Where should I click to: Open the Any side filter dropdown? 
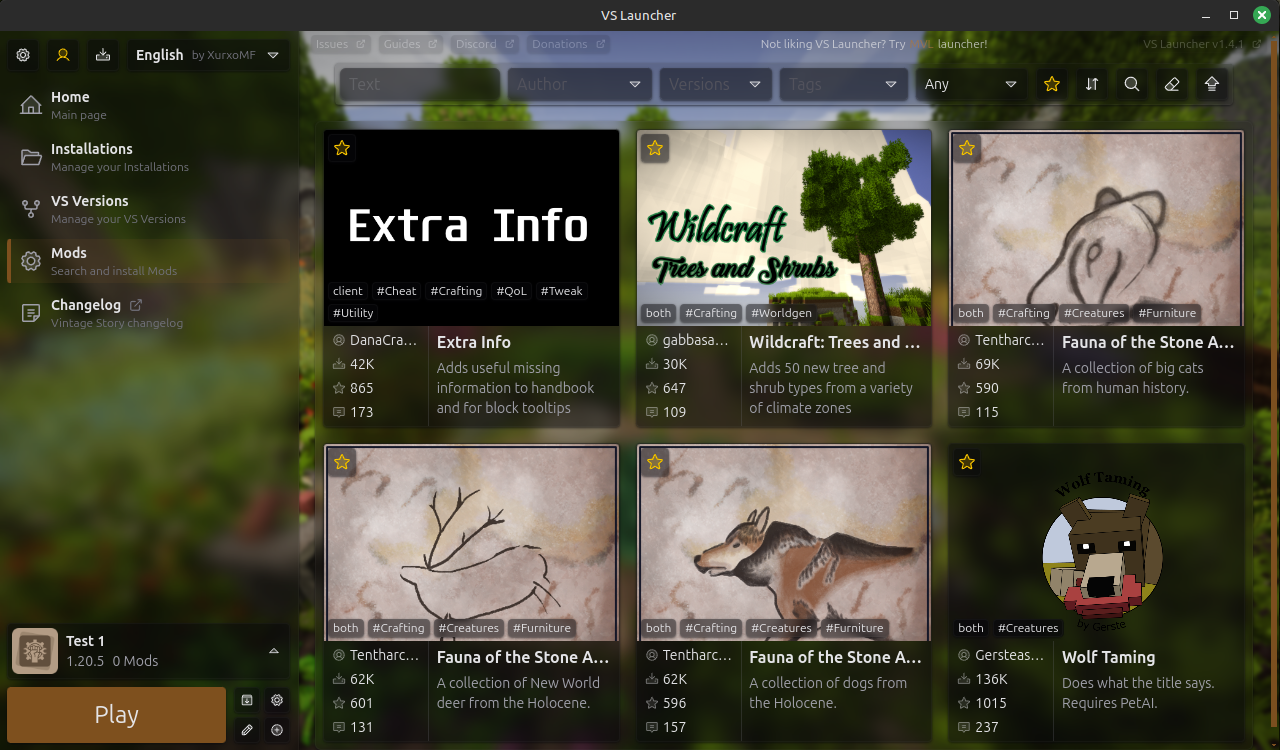972,84
